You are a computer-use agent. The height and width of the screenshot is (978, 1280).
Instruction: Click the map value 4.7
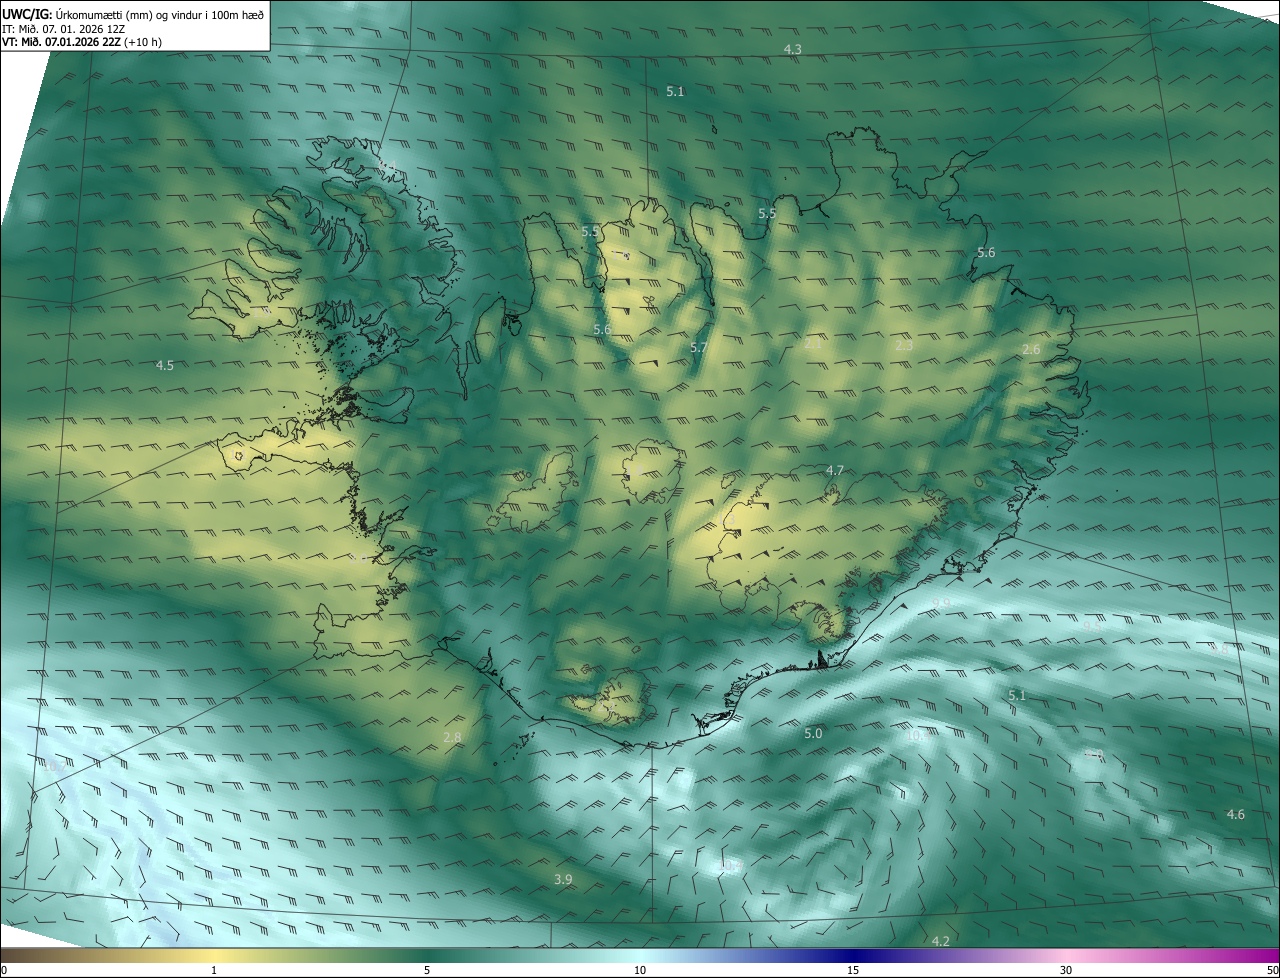(834, 470)
